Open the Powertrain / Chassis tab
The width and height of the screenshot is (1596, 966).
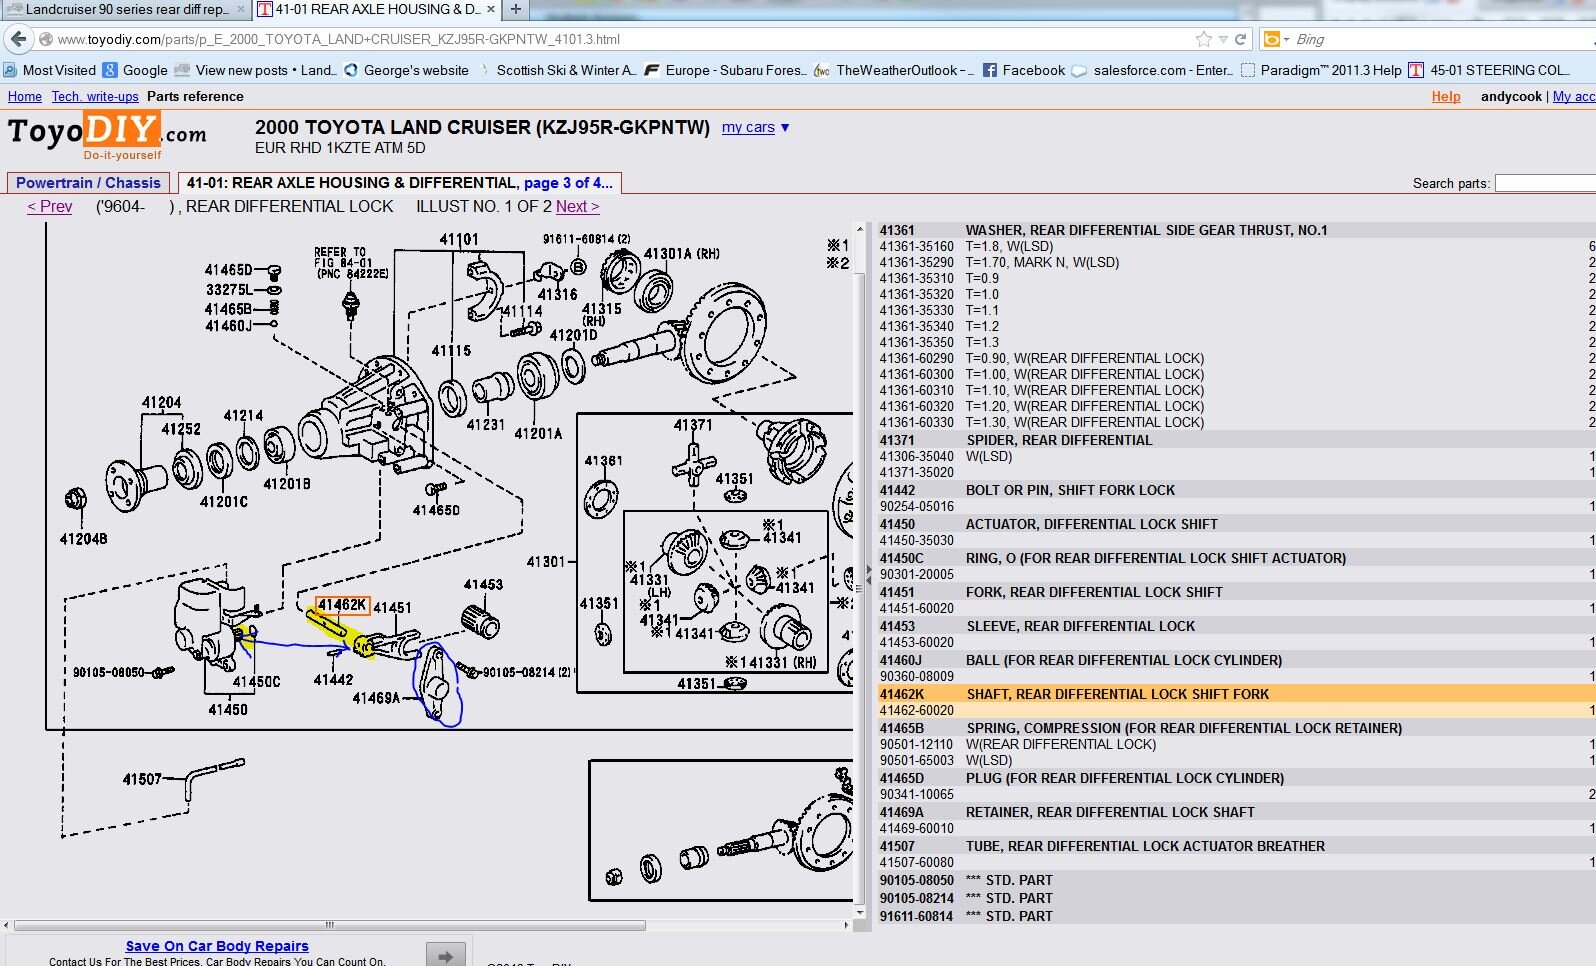click(x=88, y=183)
